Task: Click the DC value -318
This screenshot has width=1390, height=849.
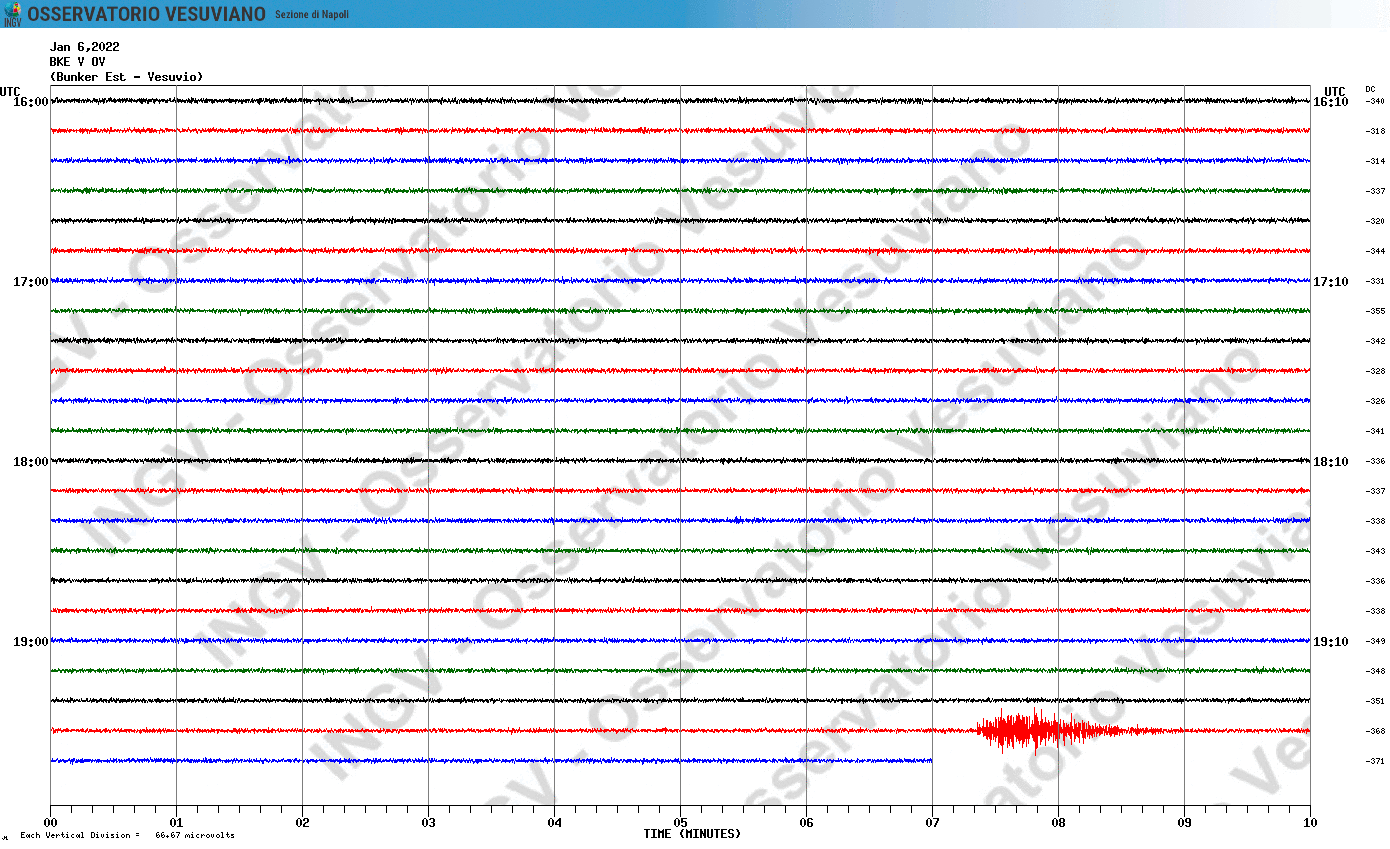Action: tap(1376, 131)
